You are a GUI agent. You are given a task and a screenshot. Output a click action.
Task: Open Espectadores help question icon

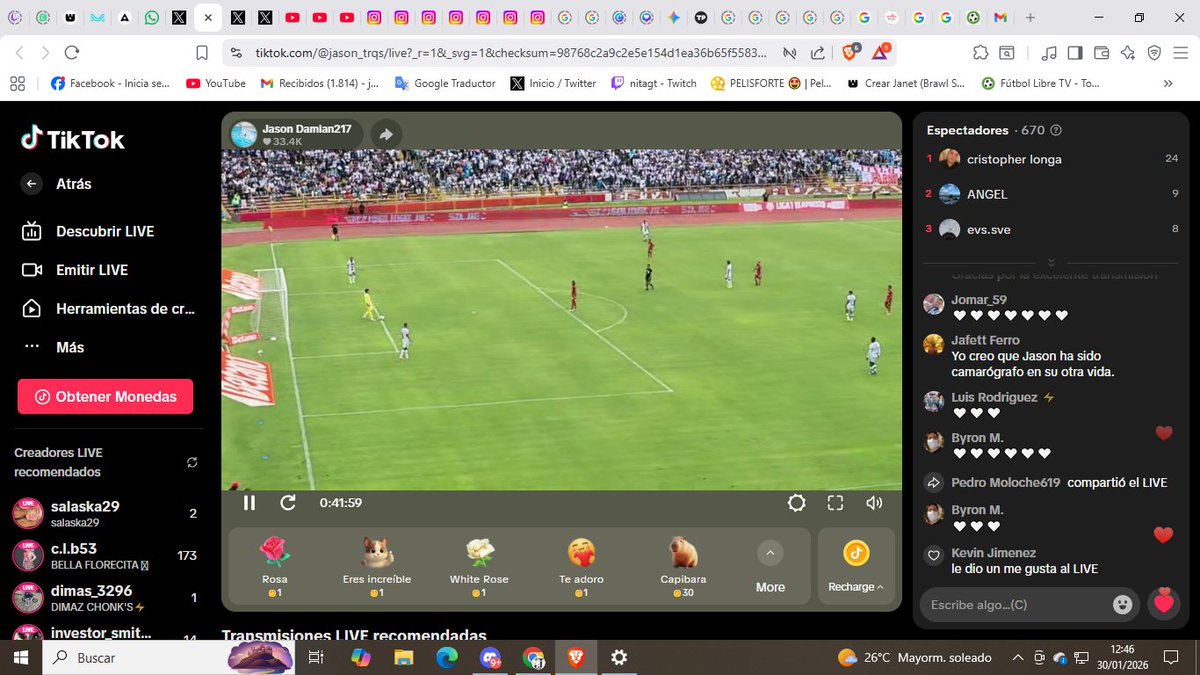coord(1056,130)
